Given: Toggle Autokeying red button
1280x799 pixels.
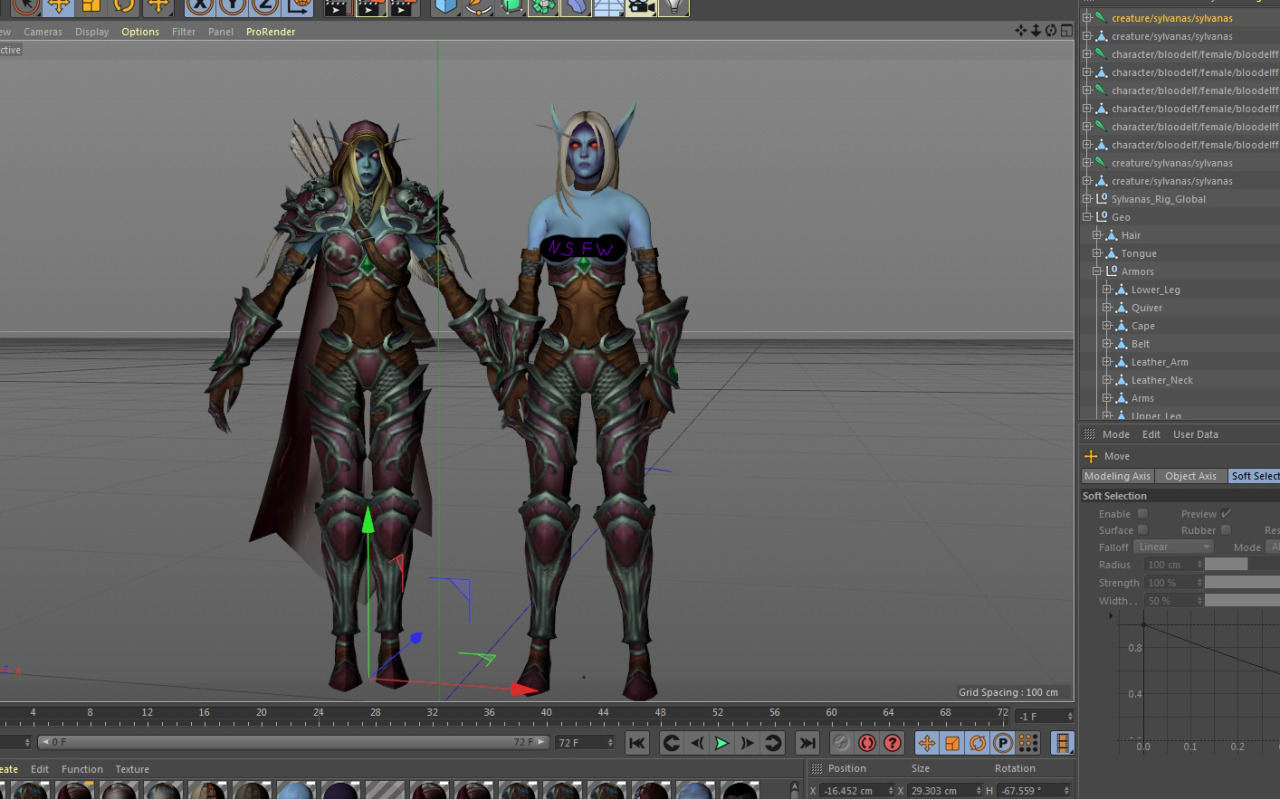Looking at the screenshot, I should pyautogui.click(x=867, y=743).
